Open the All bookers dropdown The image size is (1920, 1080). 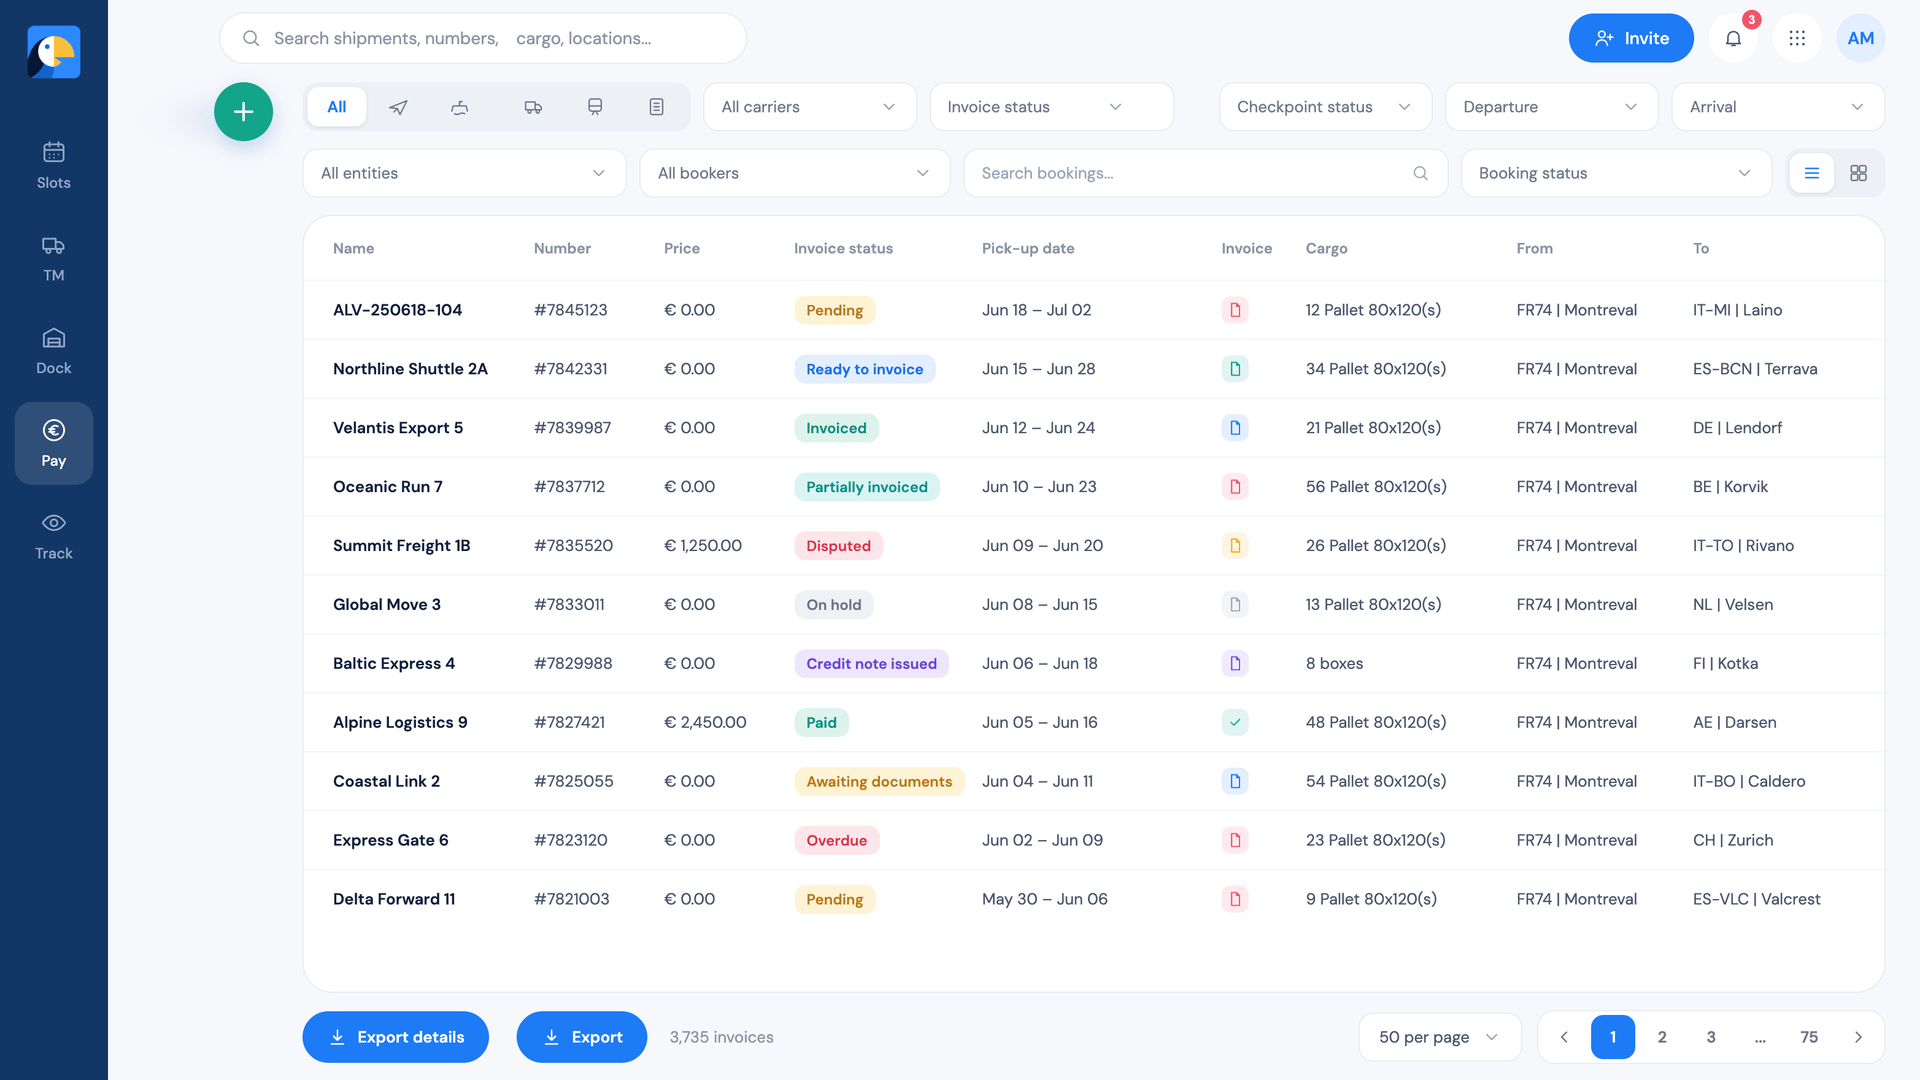pyautogui.click(x=794, y=173)
